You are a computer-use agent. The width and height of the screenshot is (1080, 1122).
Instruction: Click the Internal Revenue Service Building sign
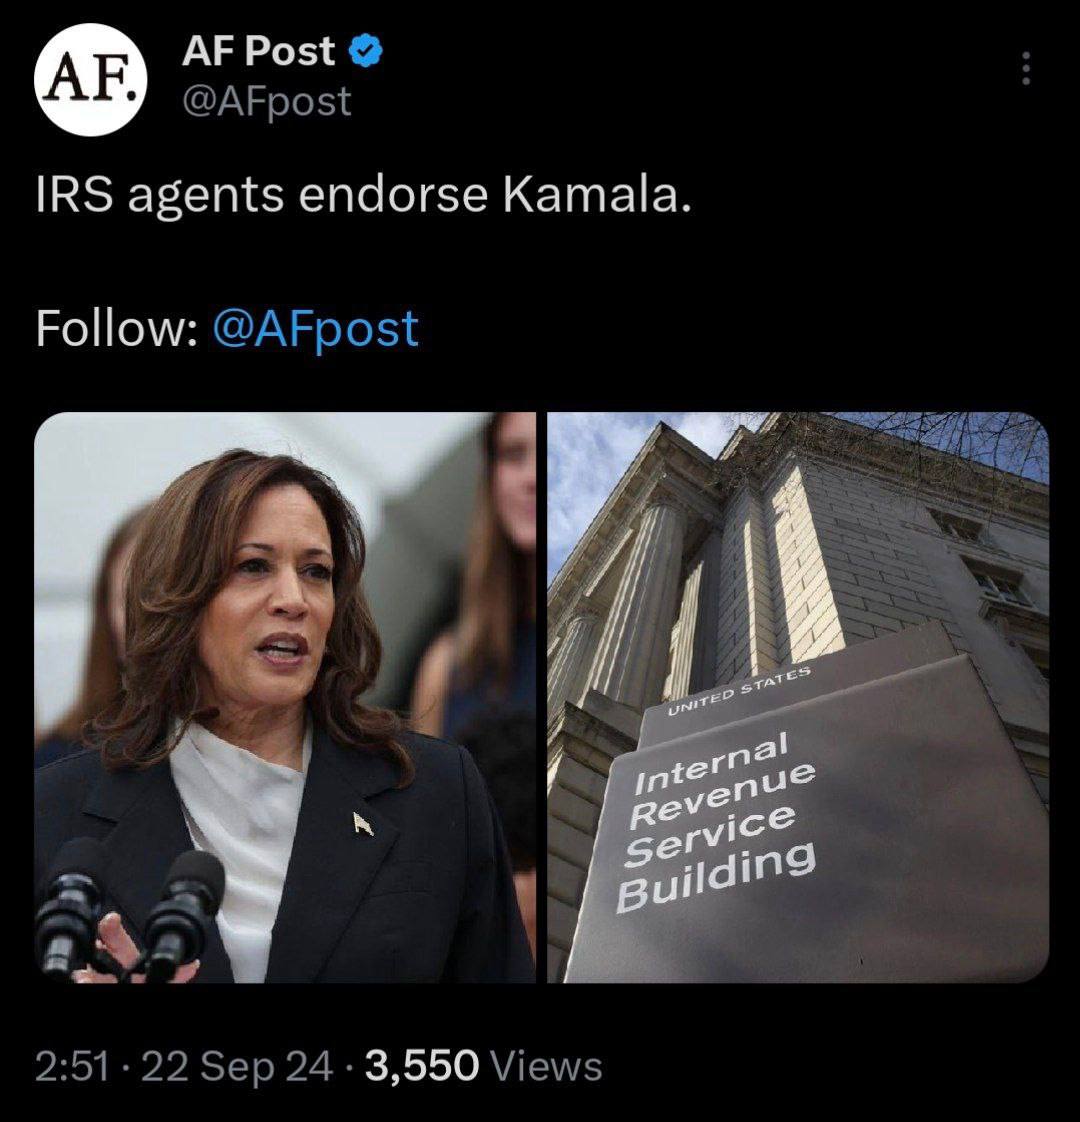pos(716,822)
